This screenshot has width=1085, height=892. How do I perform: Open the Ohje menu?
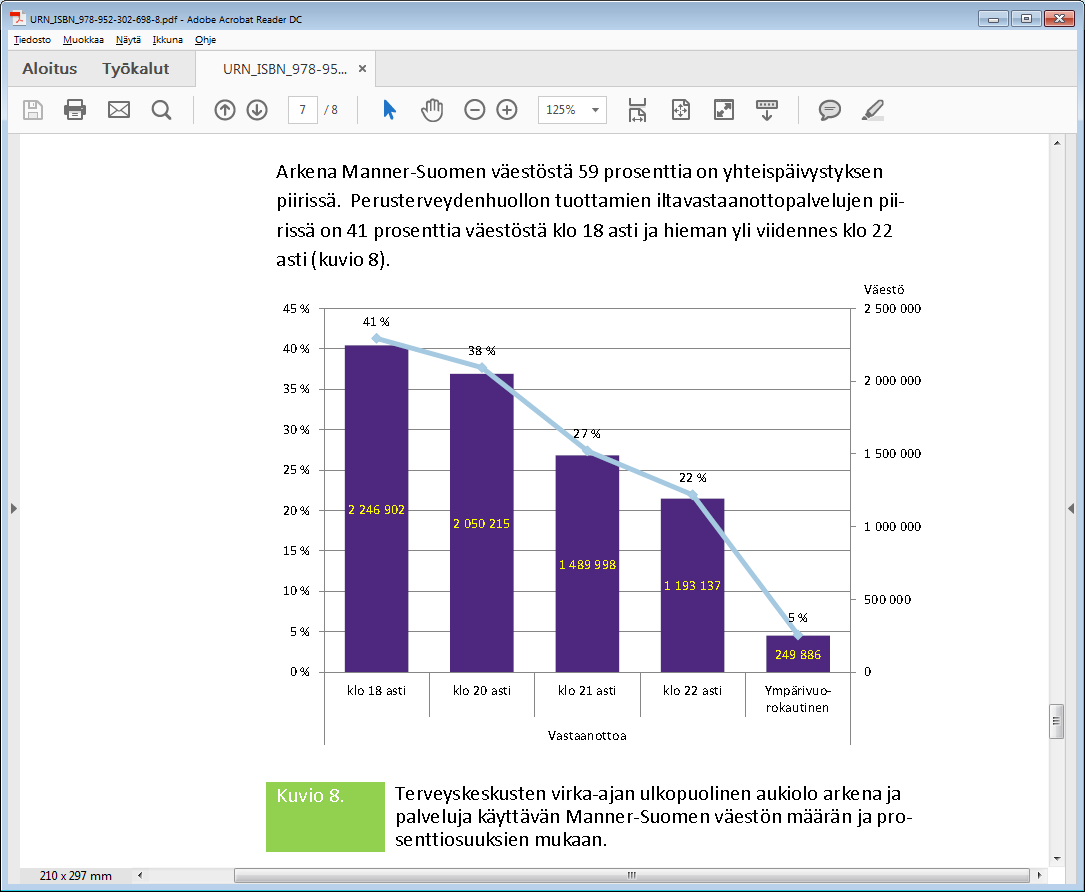[x=206, y=40]
